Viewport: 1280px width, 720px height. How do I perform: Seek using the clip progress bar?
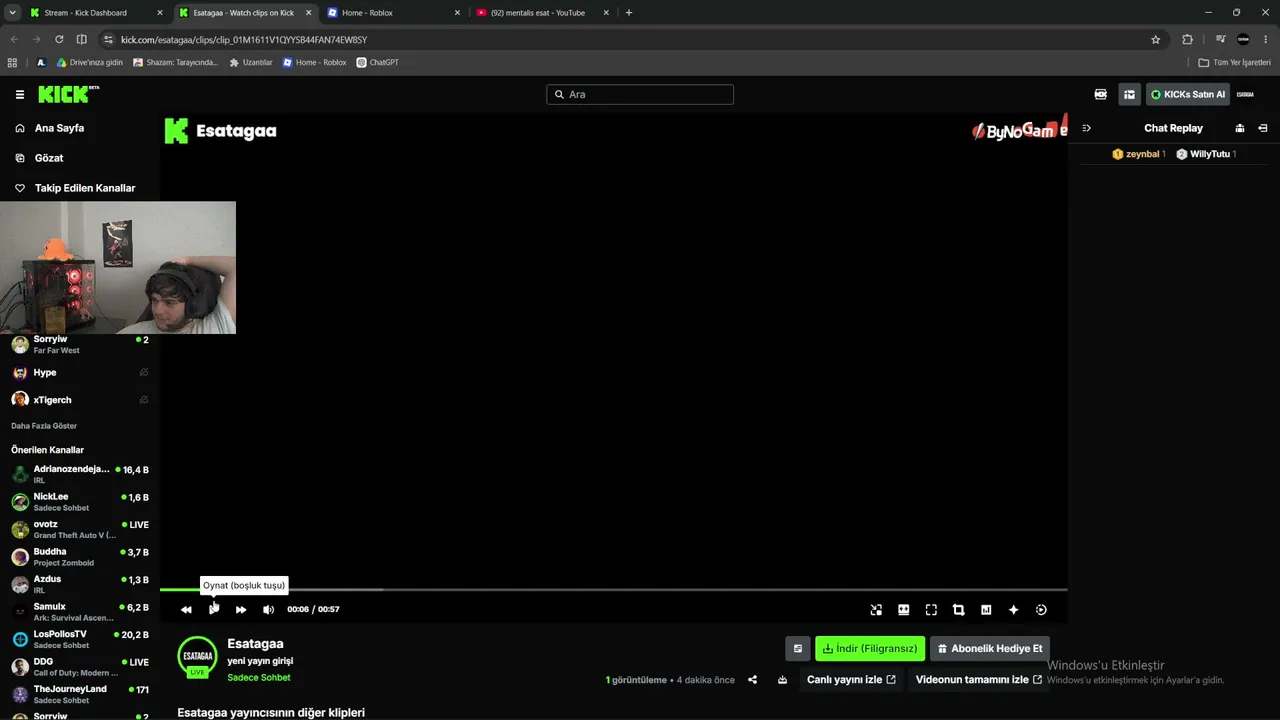point(613,589)
